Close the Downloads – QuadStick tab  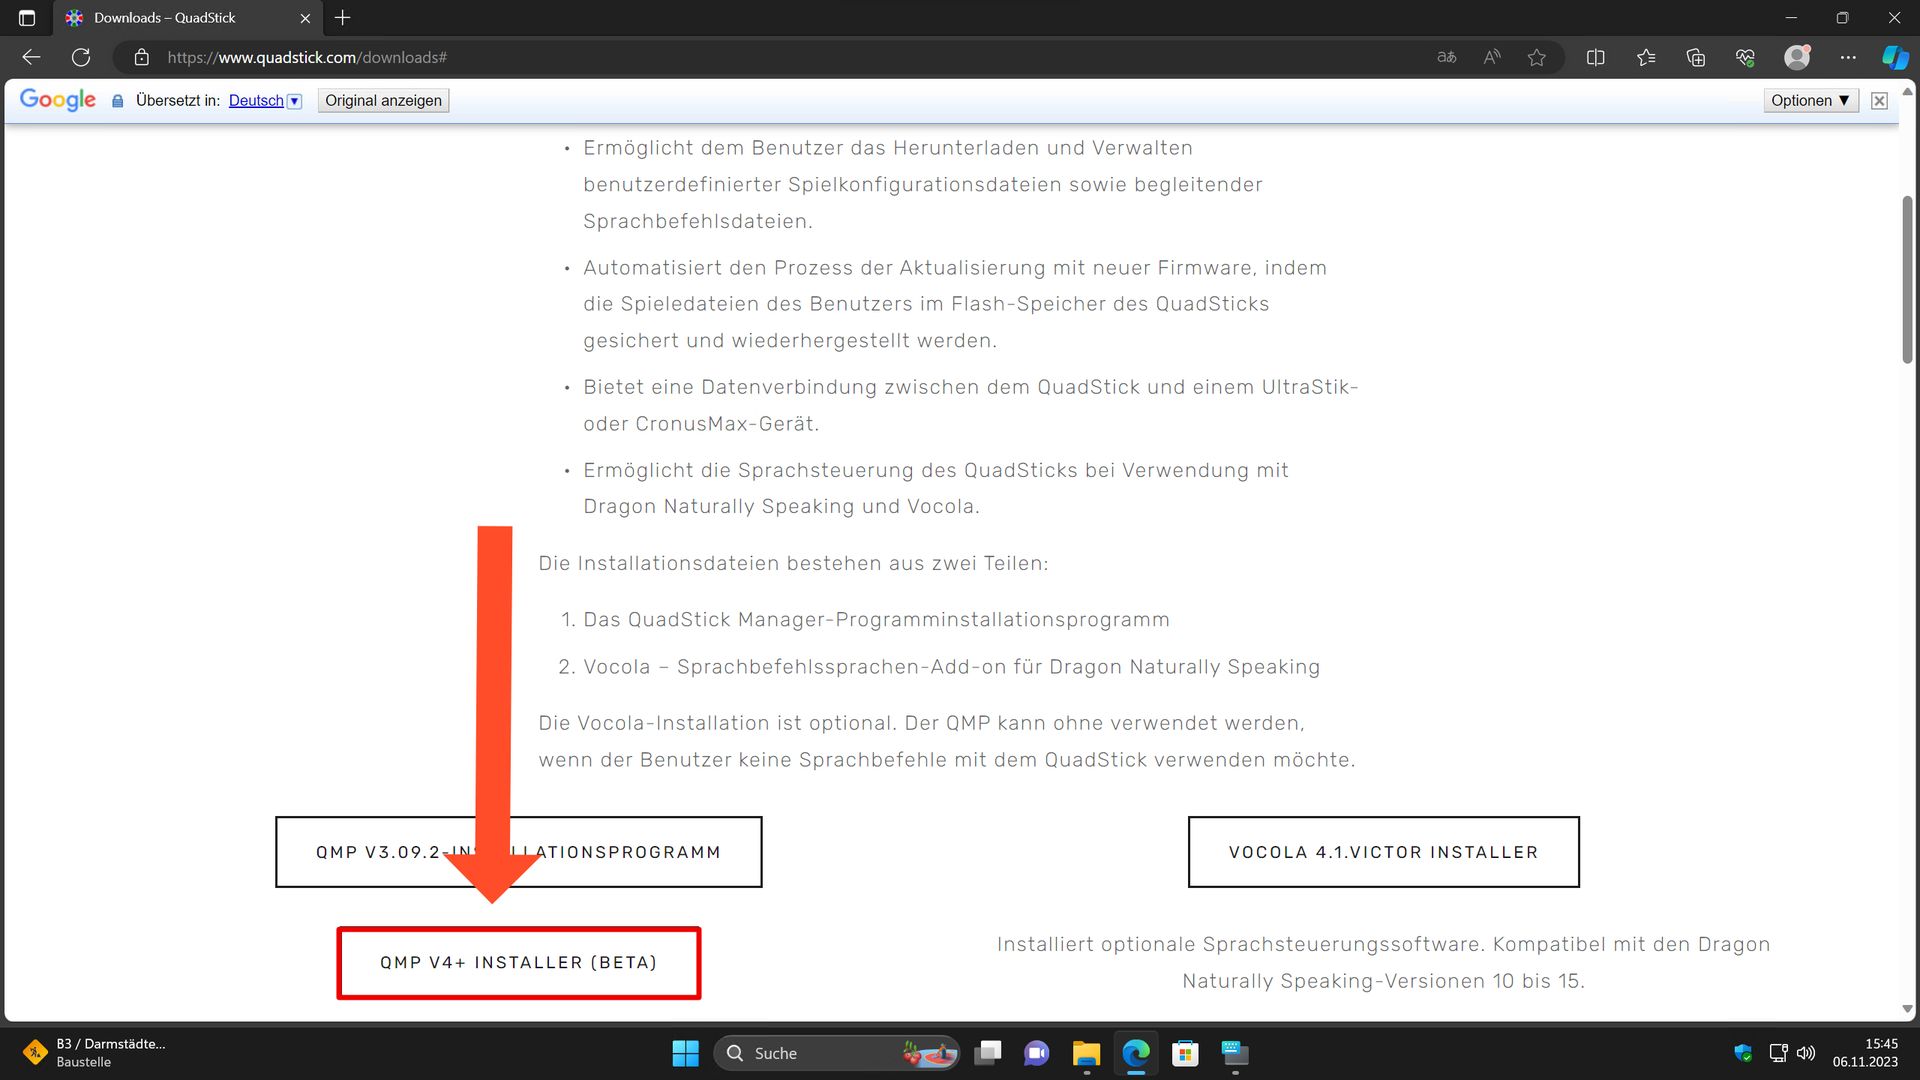coord(305,18)
